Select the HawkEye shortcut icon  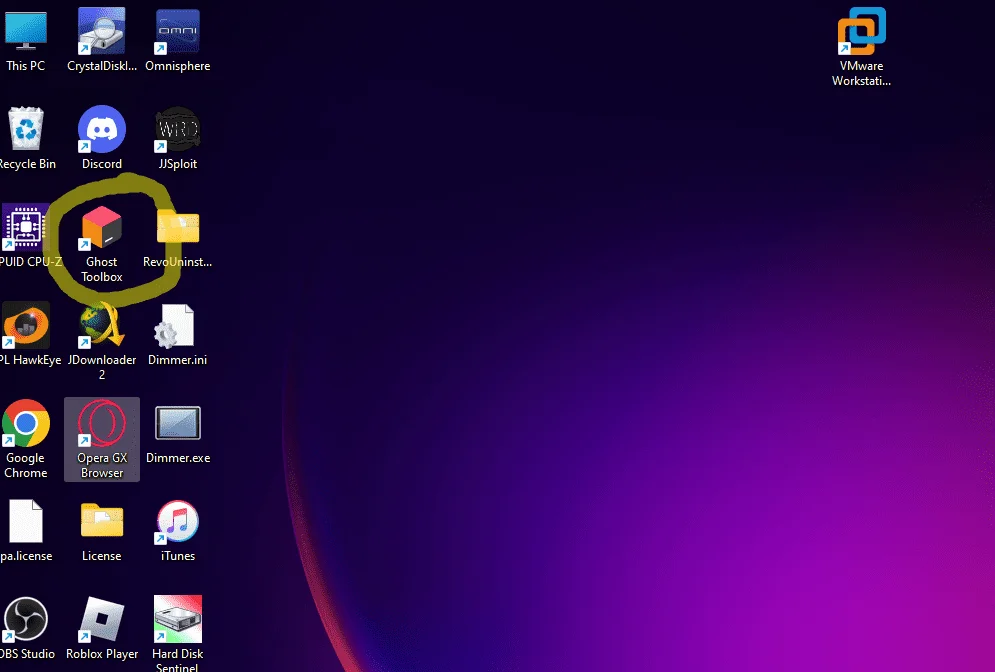pyautogui.click(x=25, y=326)
